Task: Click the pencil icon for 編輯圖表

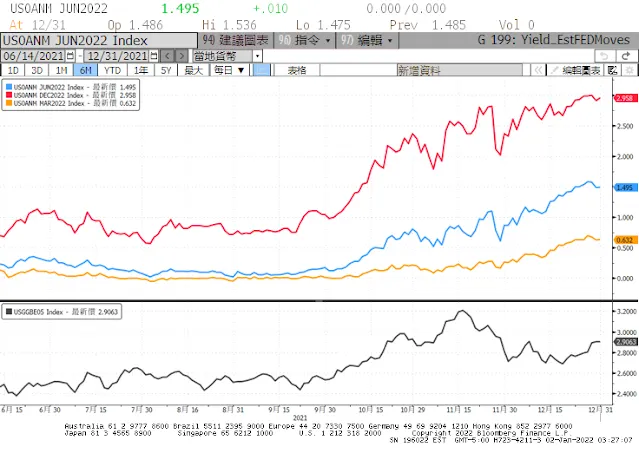Action: 554,70
